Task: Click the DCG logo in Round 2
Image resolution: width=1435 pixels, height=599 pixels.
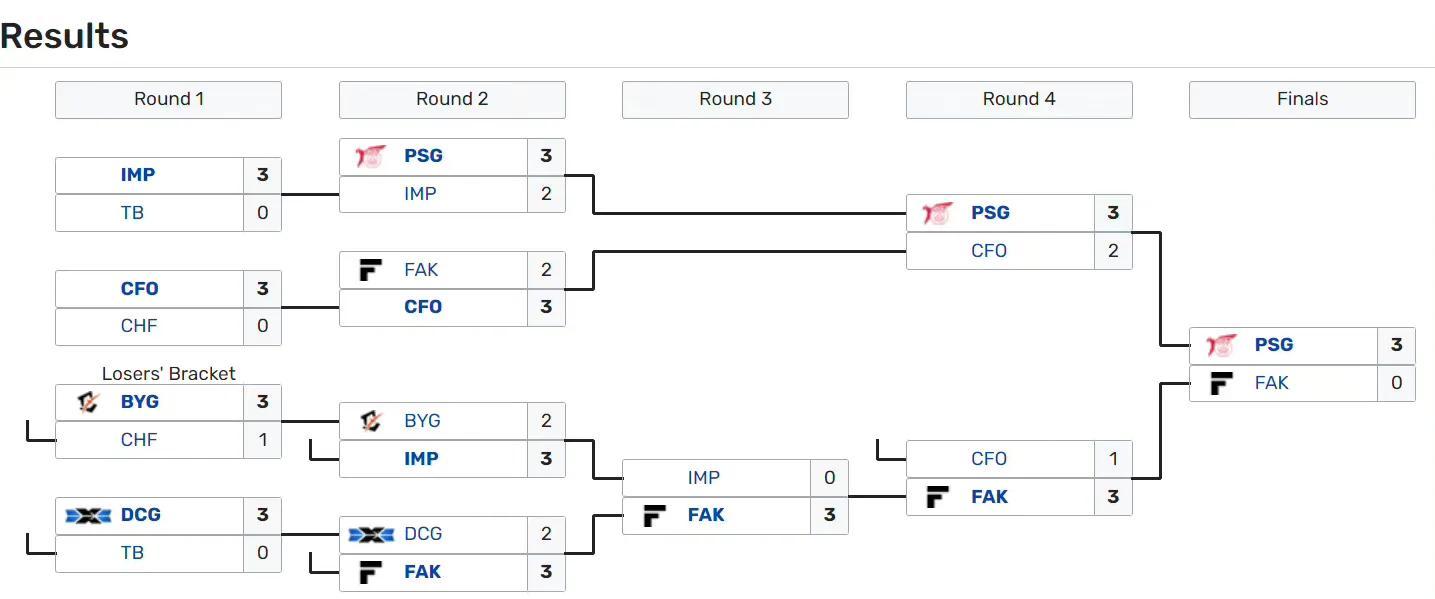Action: pyautogui.click(x=370, y=534)
